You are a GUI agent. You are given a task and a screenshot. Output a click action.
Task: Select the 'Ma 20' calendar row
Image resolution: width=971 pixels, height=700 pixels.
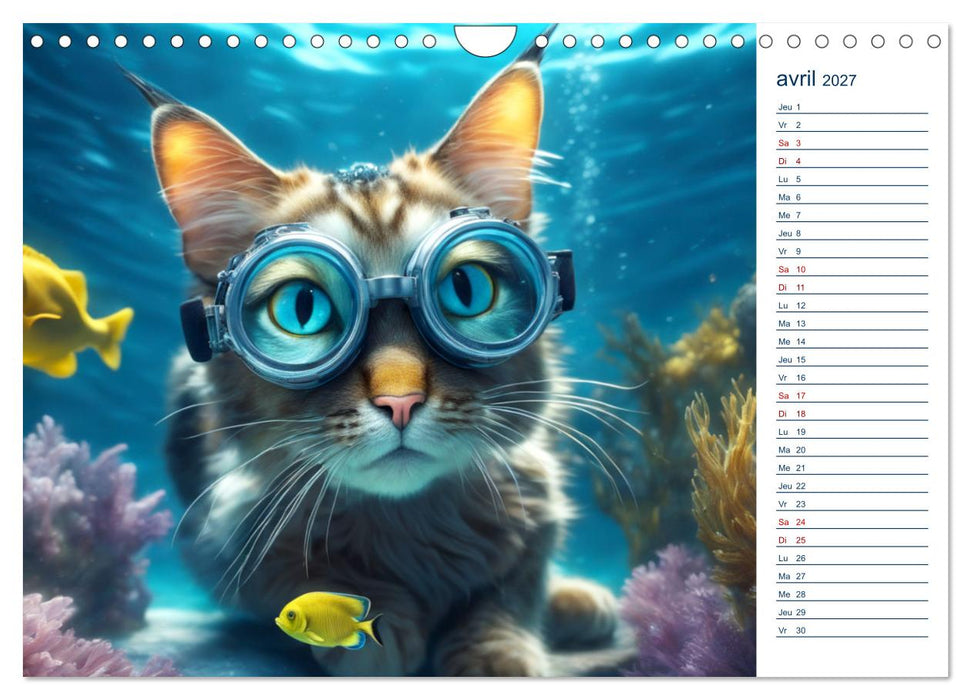coord(851,449)
